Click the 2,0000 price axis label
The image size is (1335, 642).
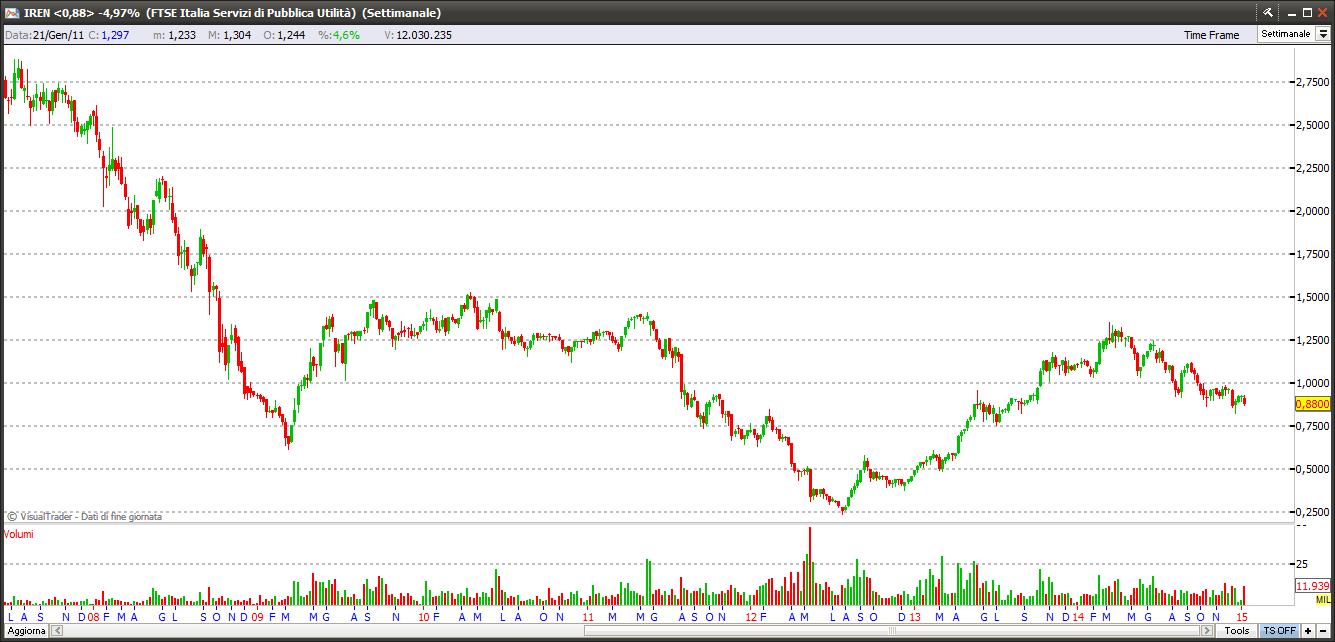click(1312, 211)
